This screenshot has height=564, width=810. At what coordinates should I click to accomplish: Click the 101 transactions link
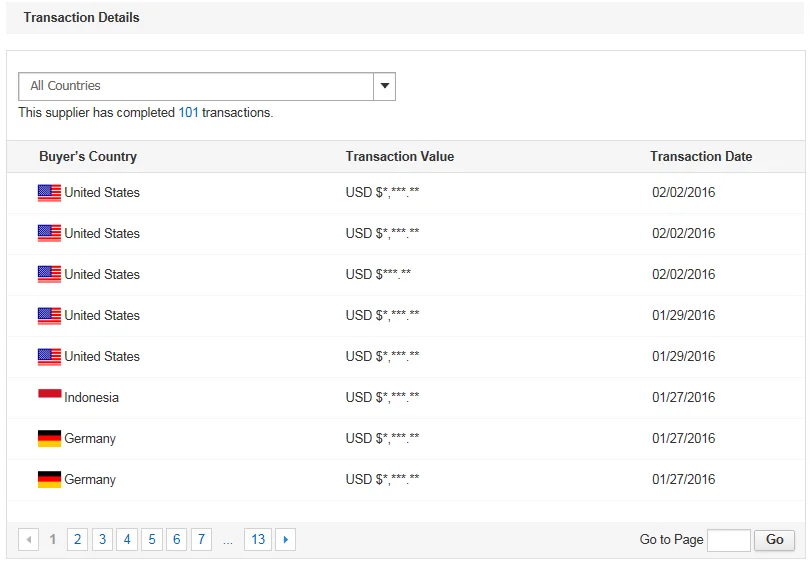[188, 113]
